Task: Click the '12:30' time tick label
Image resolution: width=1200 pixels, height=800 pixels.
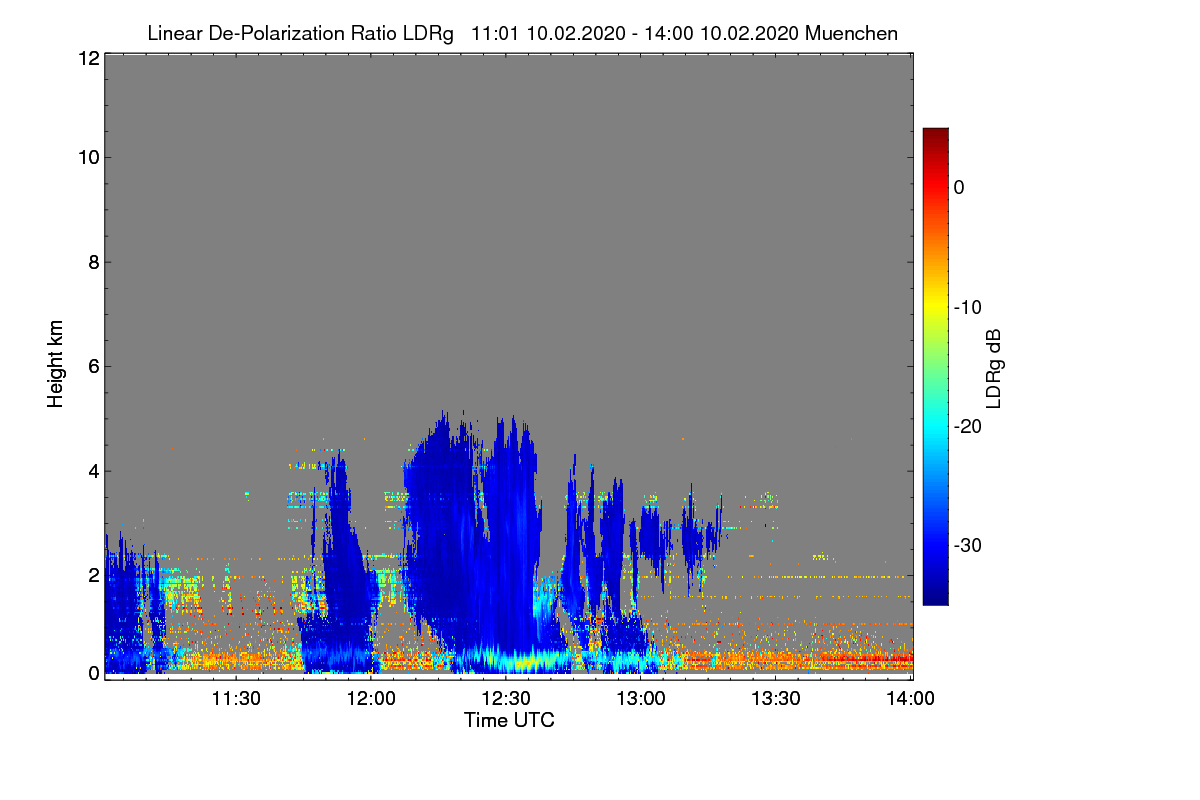Action: pos(506,699)
